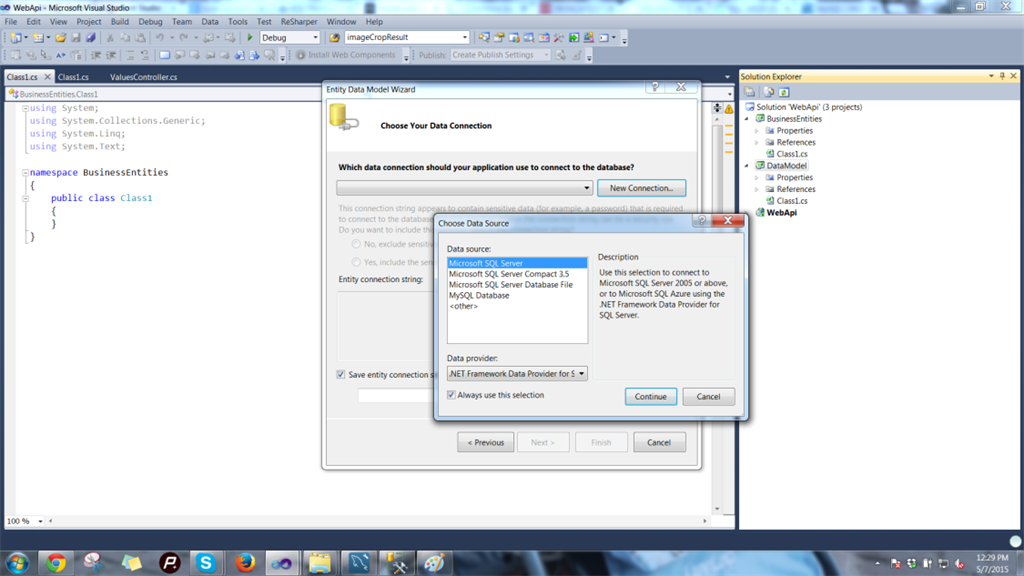Click the Solution Explorer Properties icon
Image resolution: width=1024 pixels, height=576 pixels.
(x=750, y=92)
